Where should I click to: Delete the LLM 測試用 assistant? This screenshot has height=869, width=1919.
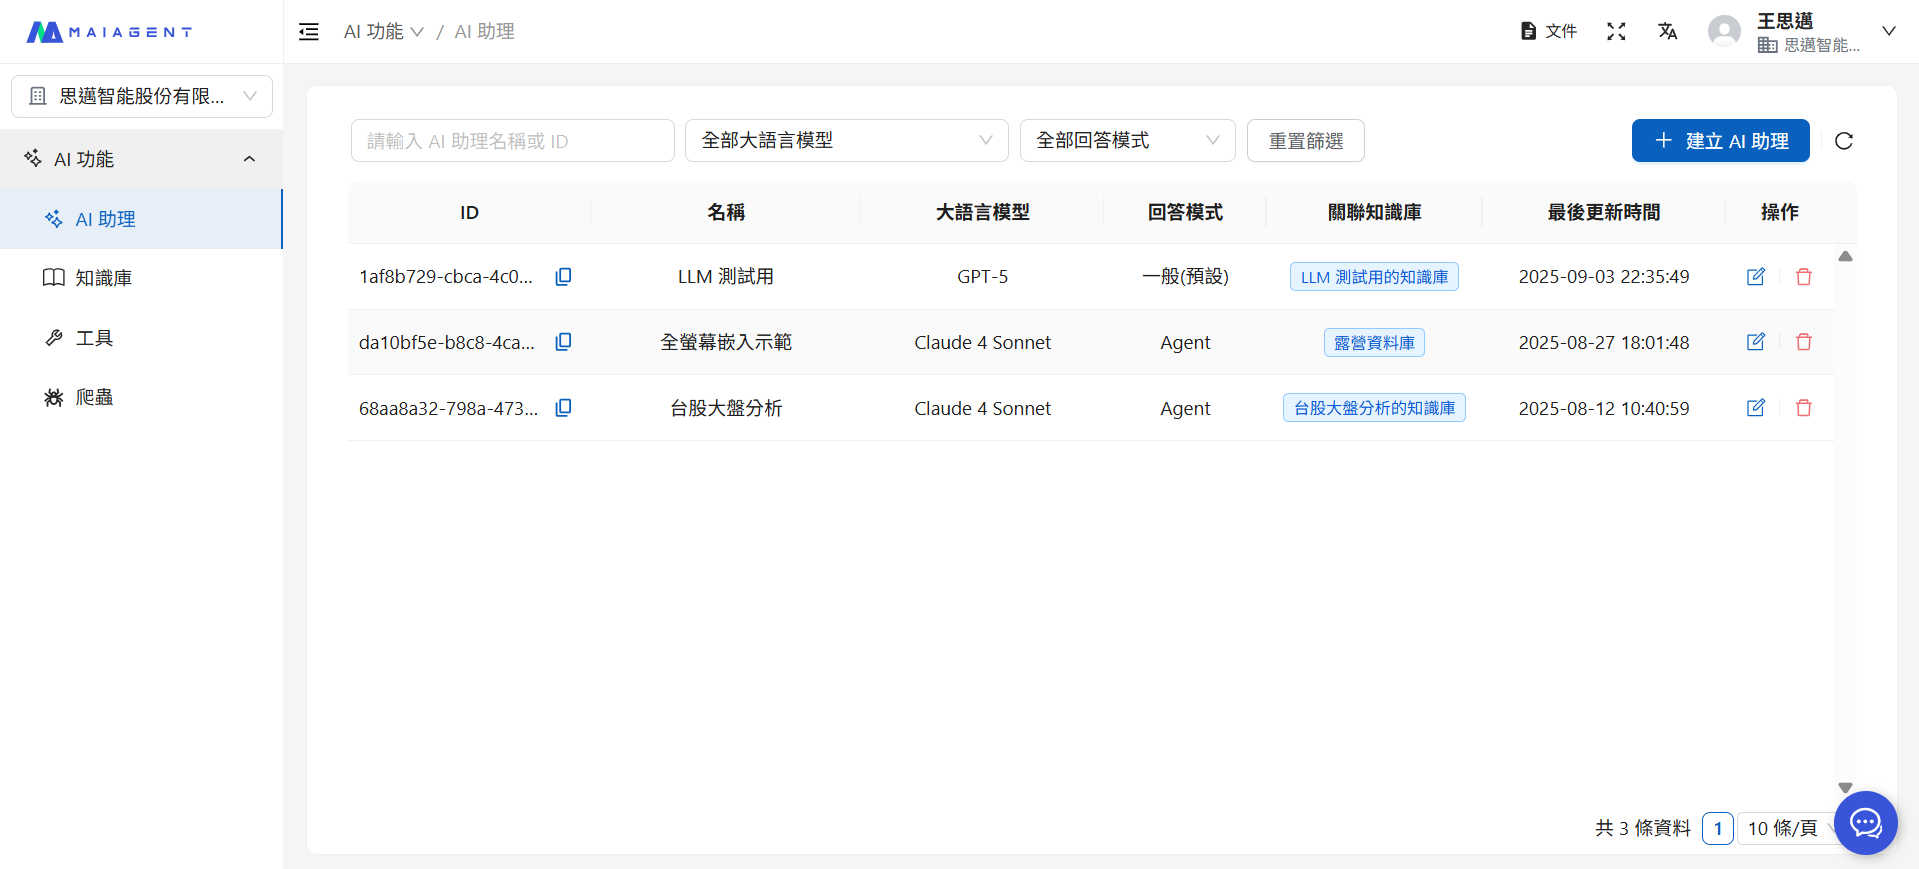(x=1803, y=277)
